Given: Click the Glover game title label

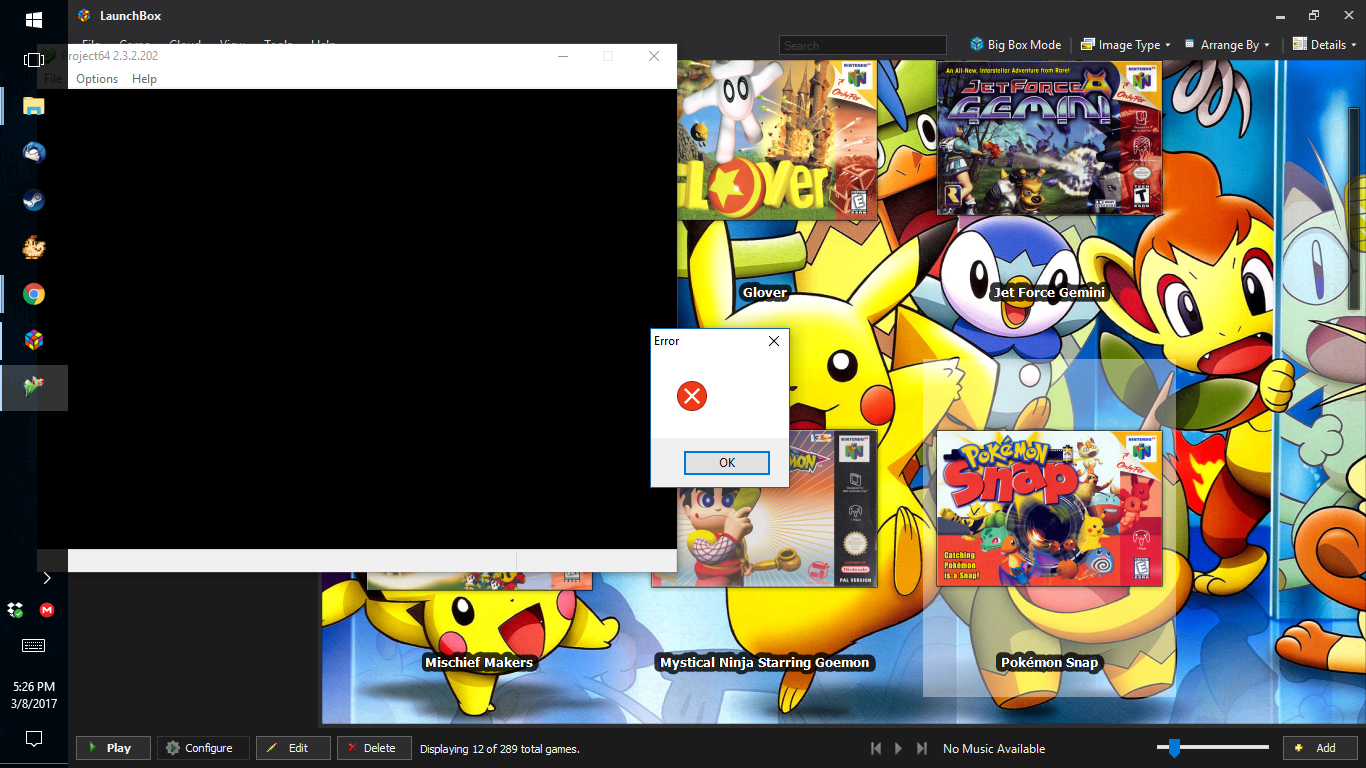Looking at the screenshot, I should [765, 293].
